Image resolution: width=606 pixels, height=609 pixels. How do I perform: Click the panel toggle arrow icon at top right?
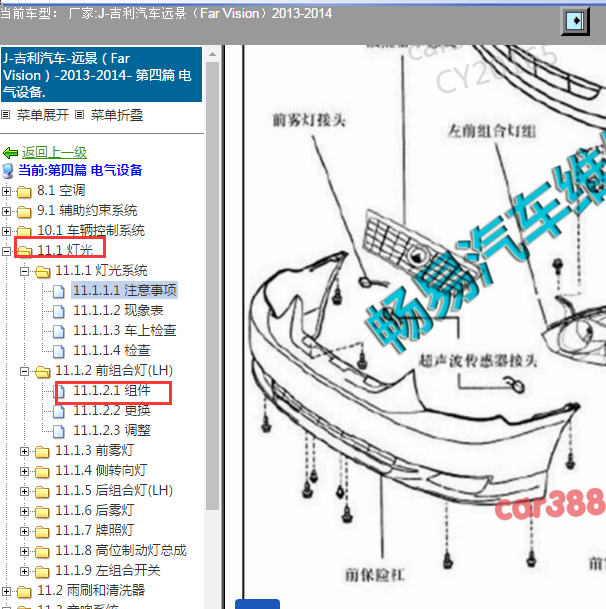[575, 21]
